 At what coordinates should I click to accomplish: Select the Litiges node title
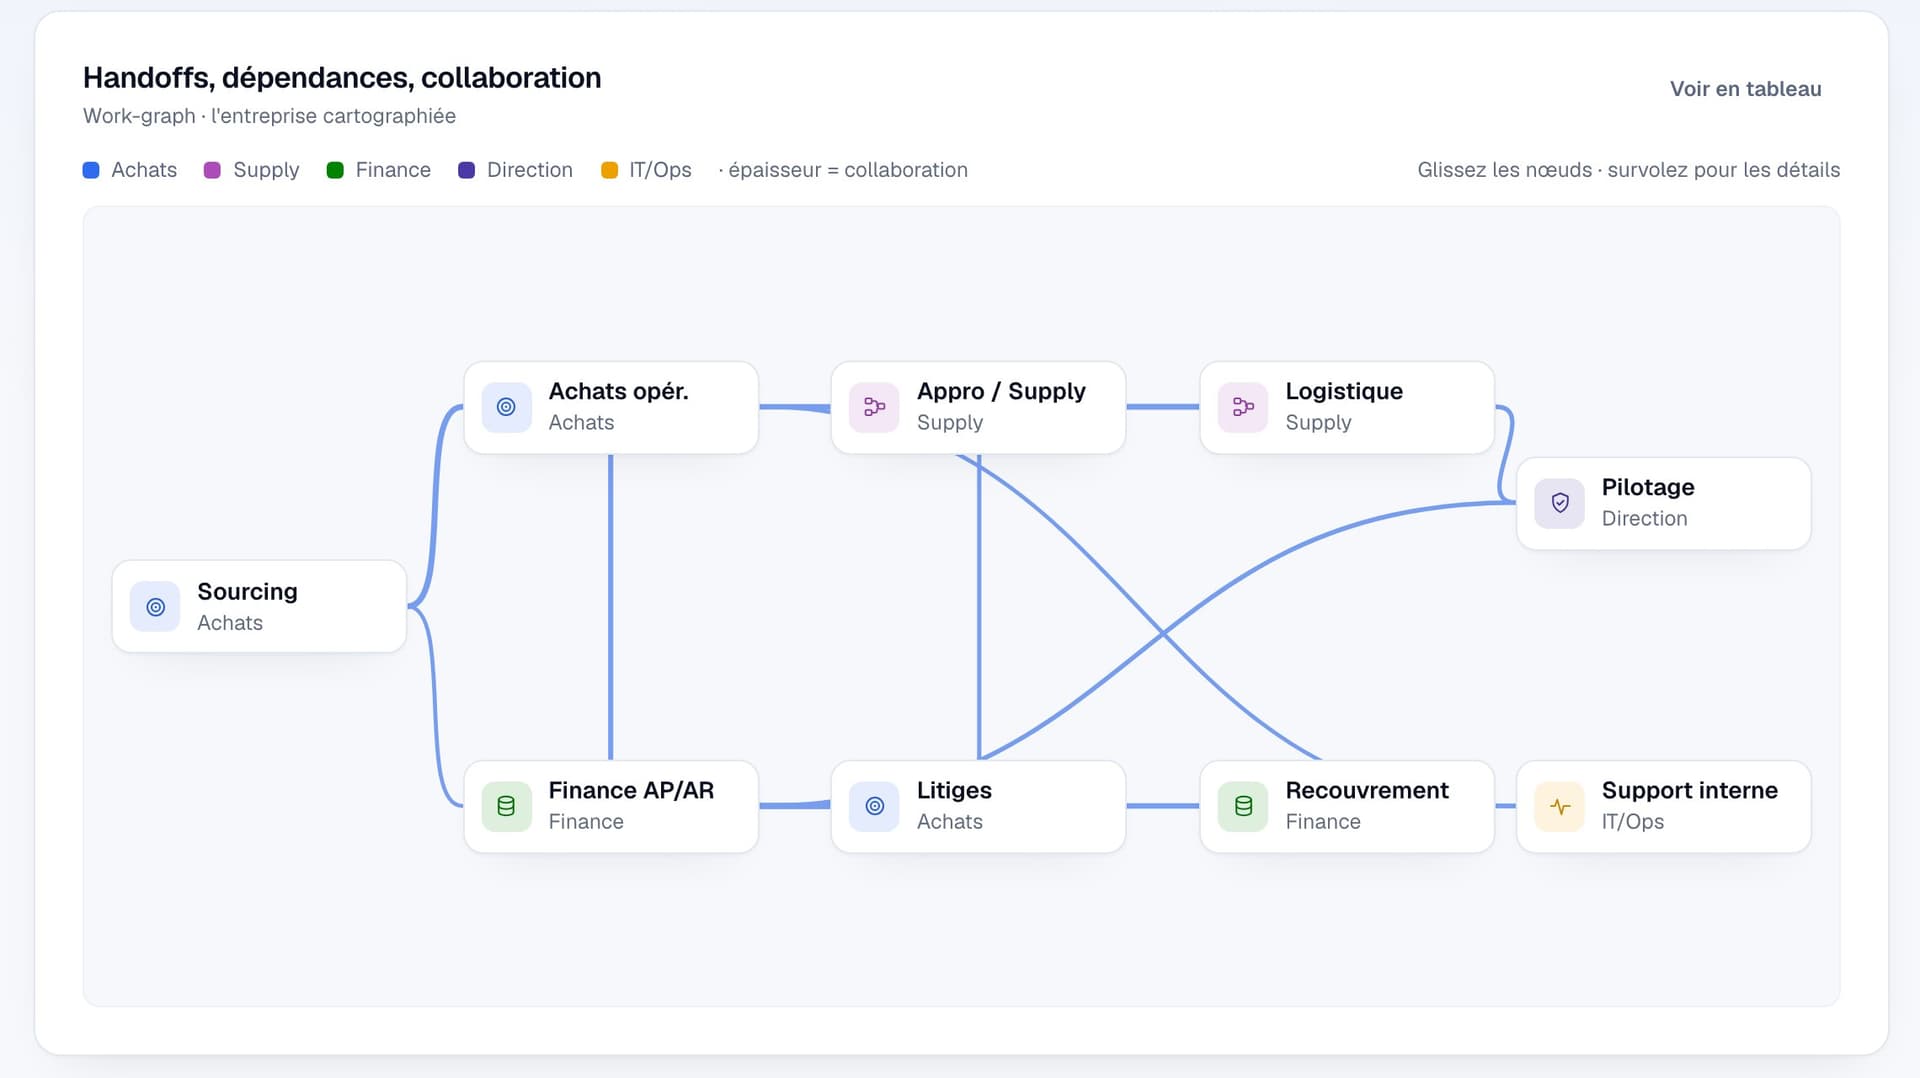click(x=954, y=790)
